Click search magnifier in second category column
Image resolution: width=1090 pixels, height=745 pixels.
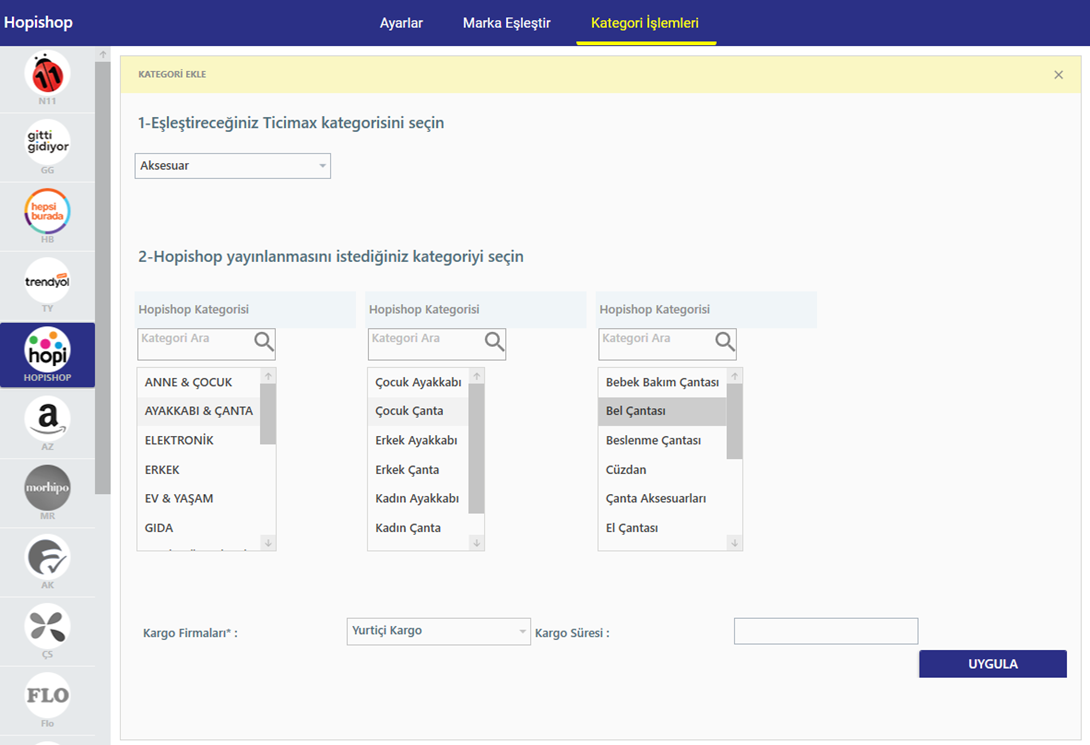coord(494,341)
